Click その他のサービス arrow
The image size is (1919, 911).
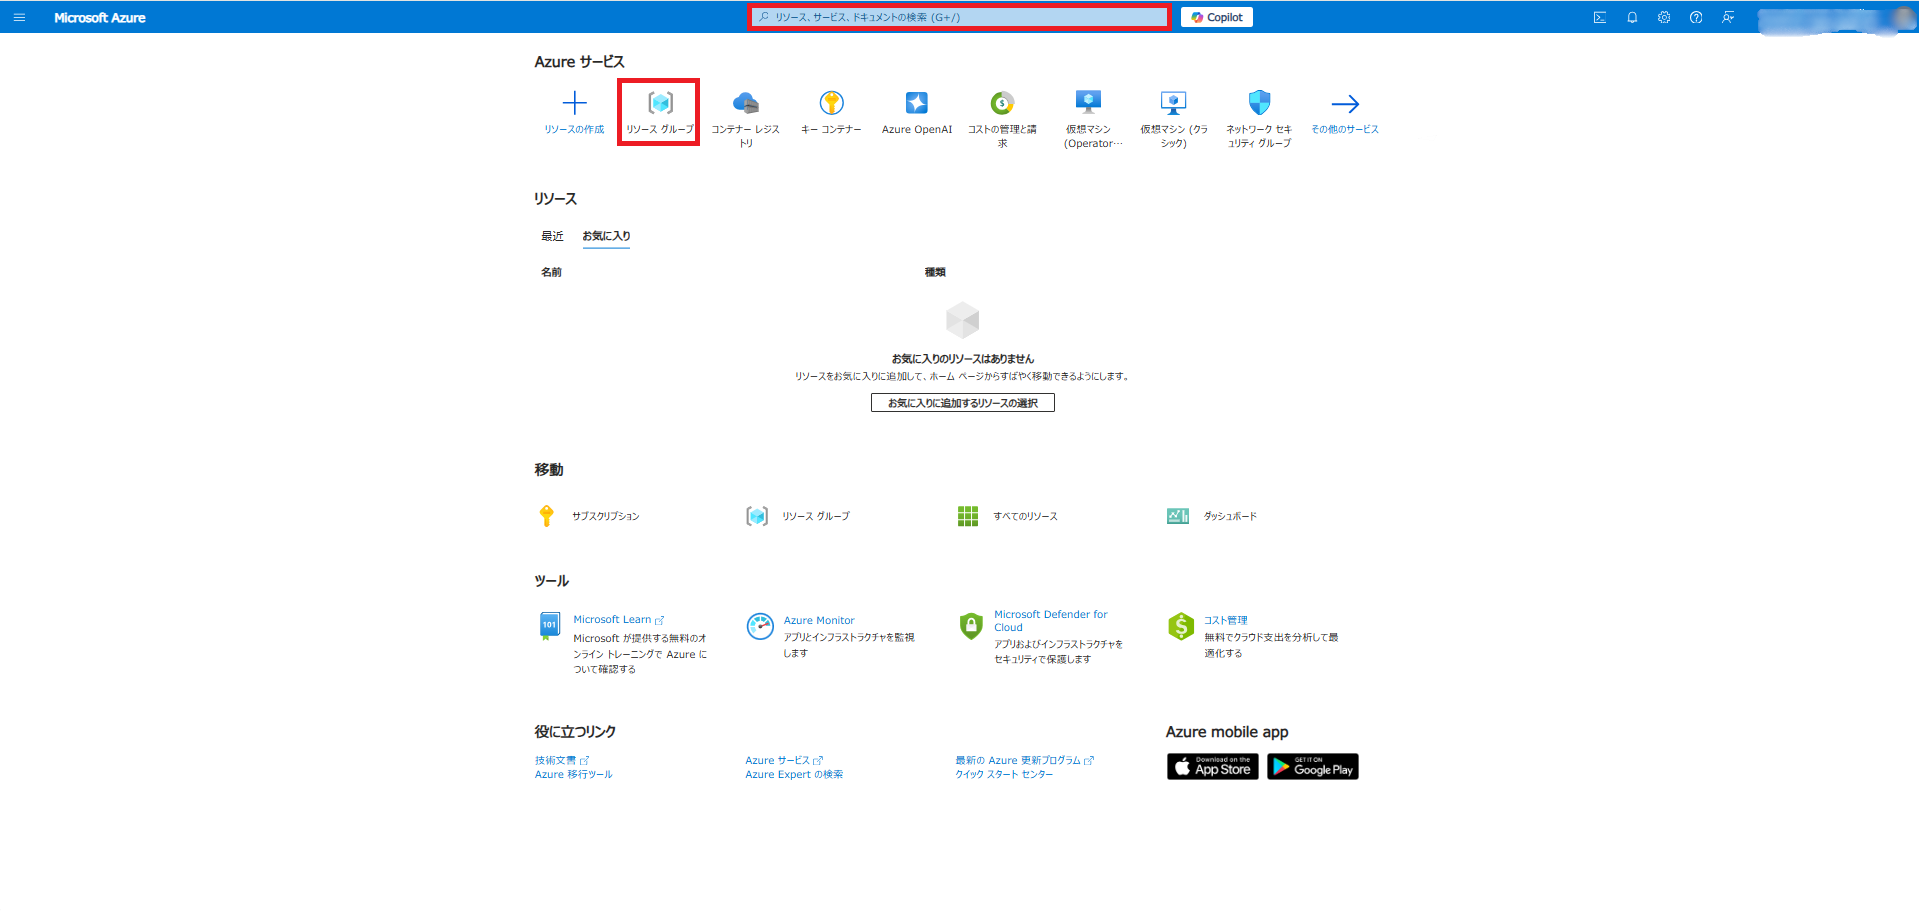pyautogui.click(x=1345, y=103)
